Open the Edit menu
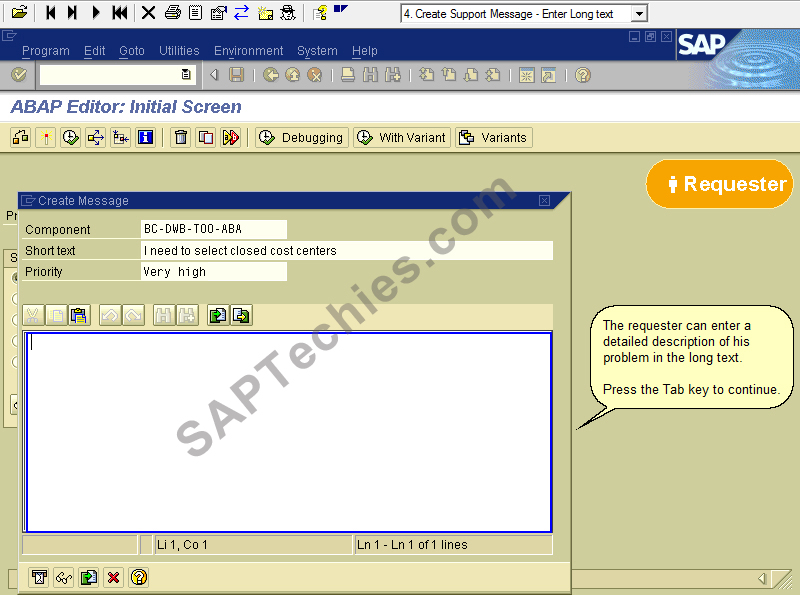The height and width of the screenshot is (595, 800). coord(94,51)
